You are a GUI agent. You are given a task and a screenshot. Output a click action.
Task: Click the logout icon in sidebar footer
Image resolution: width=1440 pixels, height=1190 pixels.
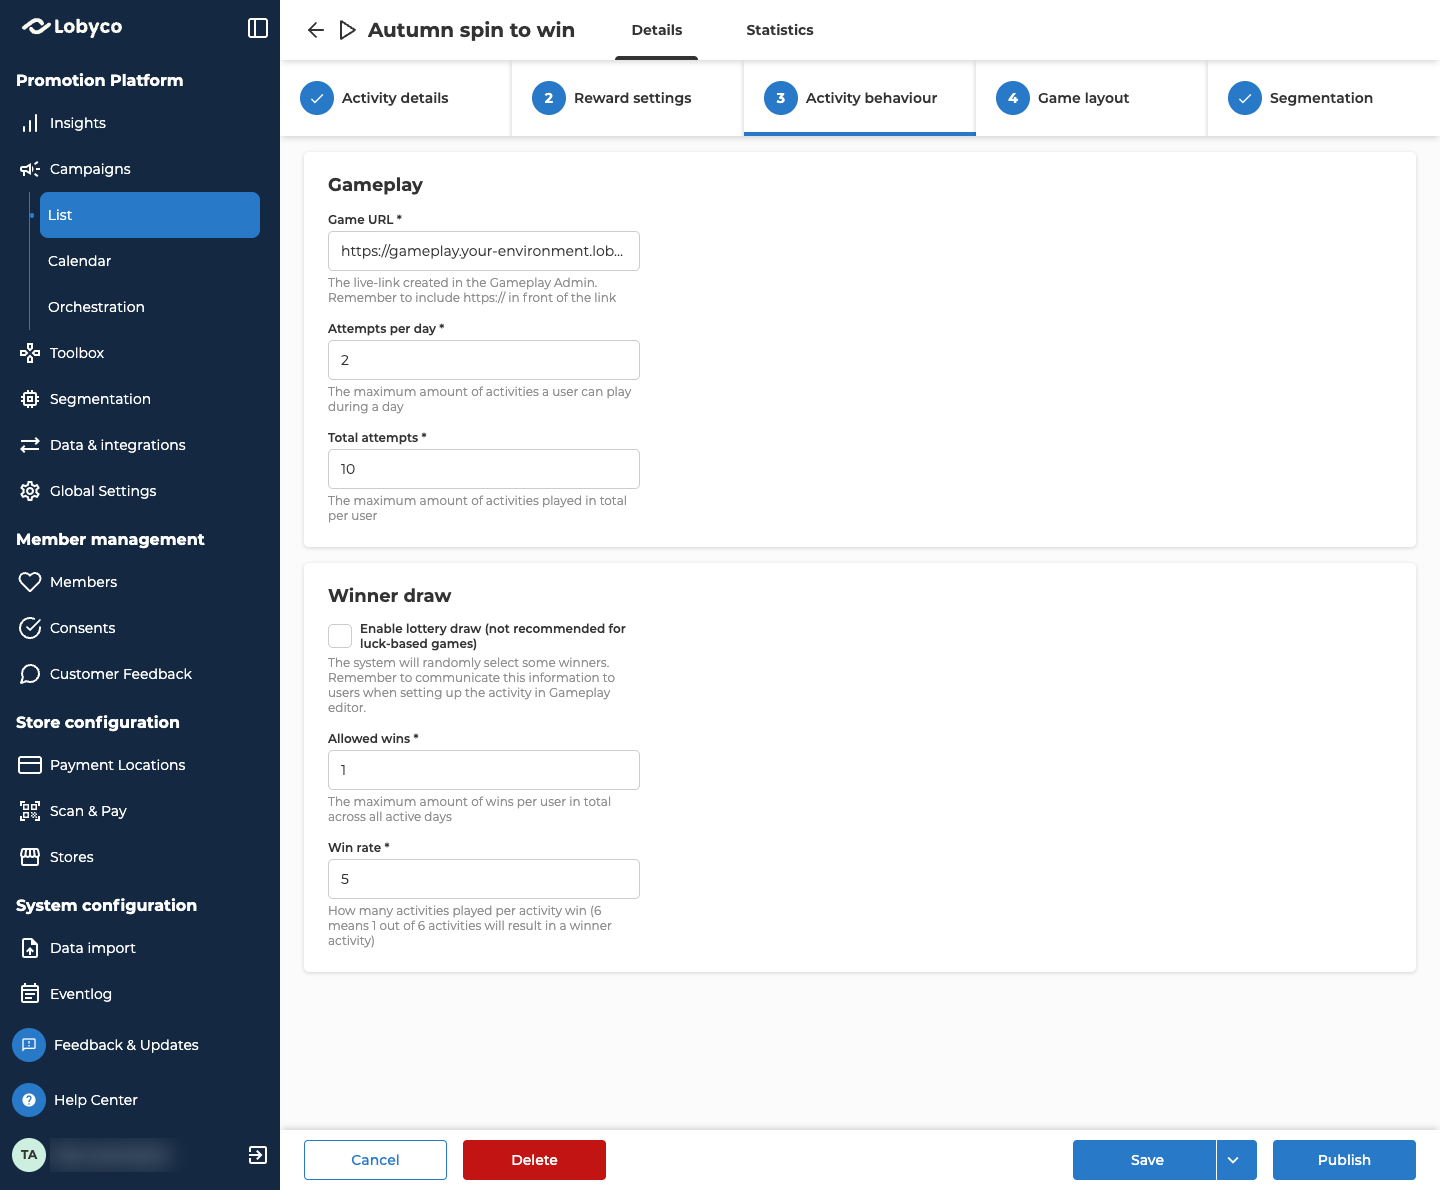coord(258,1155)
